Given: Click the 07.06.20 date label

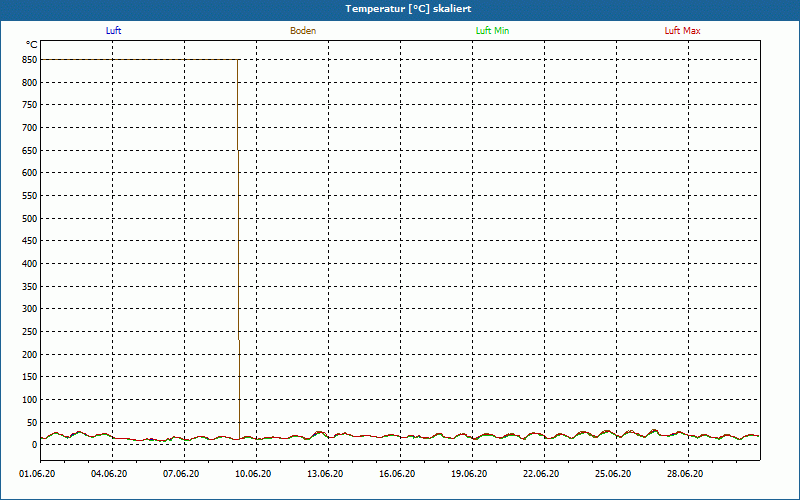Looking at the screenshot, I should (x=181, y=474).
